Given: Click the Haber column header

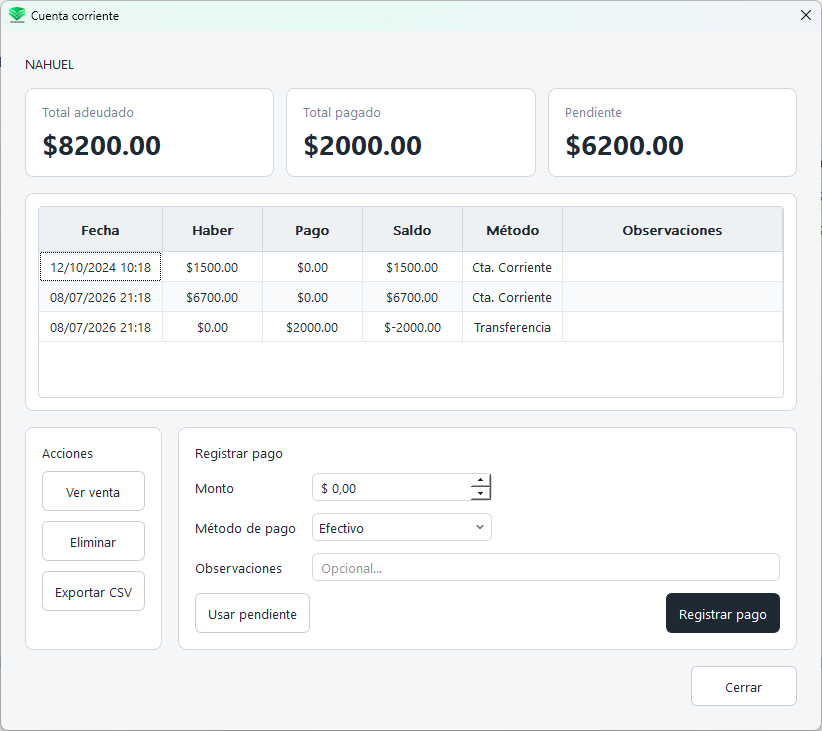Looking at the screenshot, I should pyautogui.click(x=212, y=230).
